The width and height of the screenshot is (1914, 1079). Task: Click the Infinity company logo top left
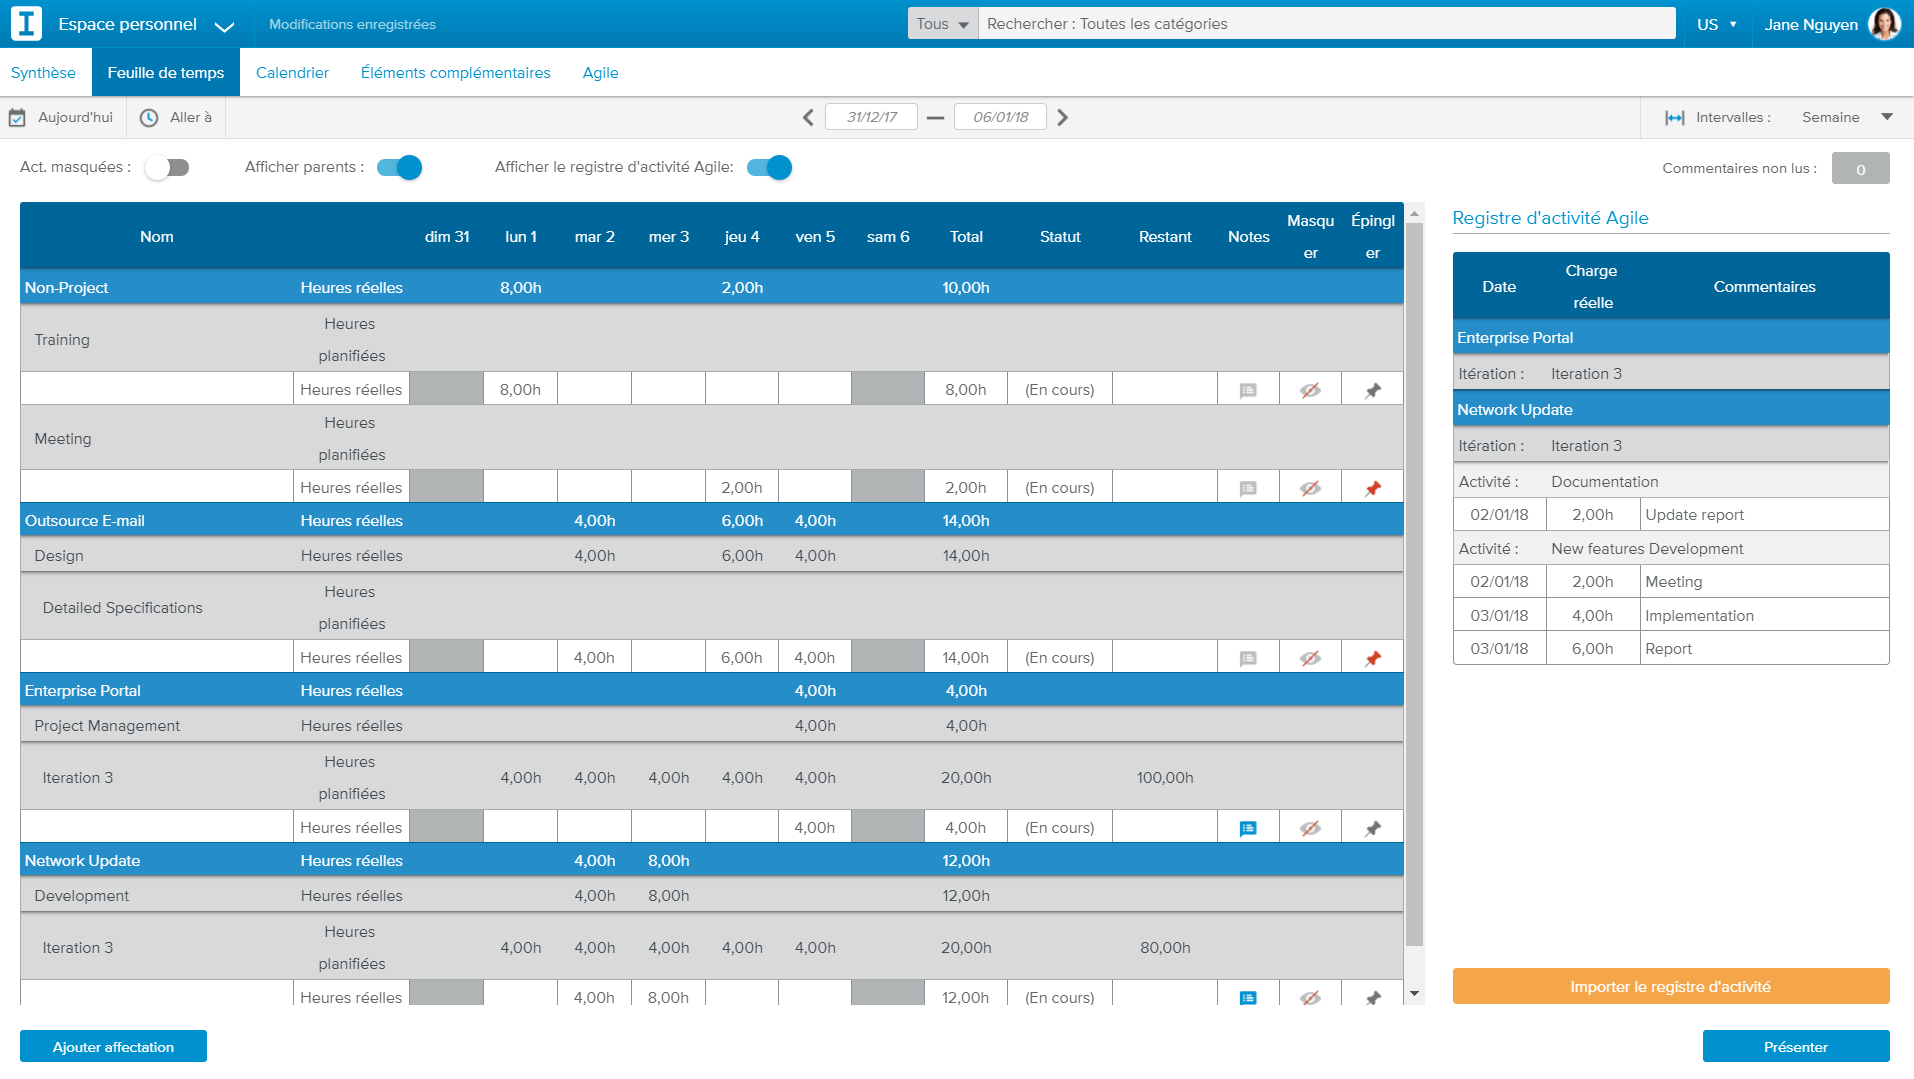(26, 22)
